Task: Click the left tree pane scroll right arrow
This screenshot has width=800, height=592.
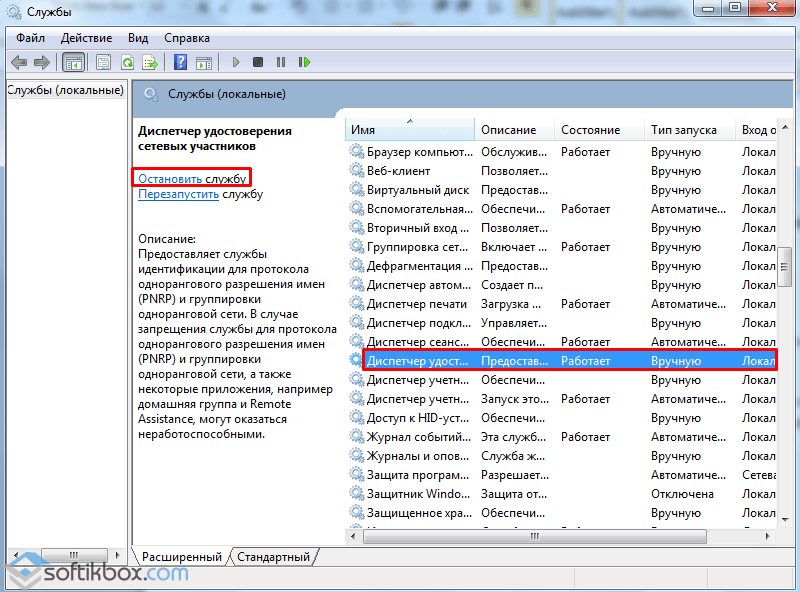Action: (118, 555)
